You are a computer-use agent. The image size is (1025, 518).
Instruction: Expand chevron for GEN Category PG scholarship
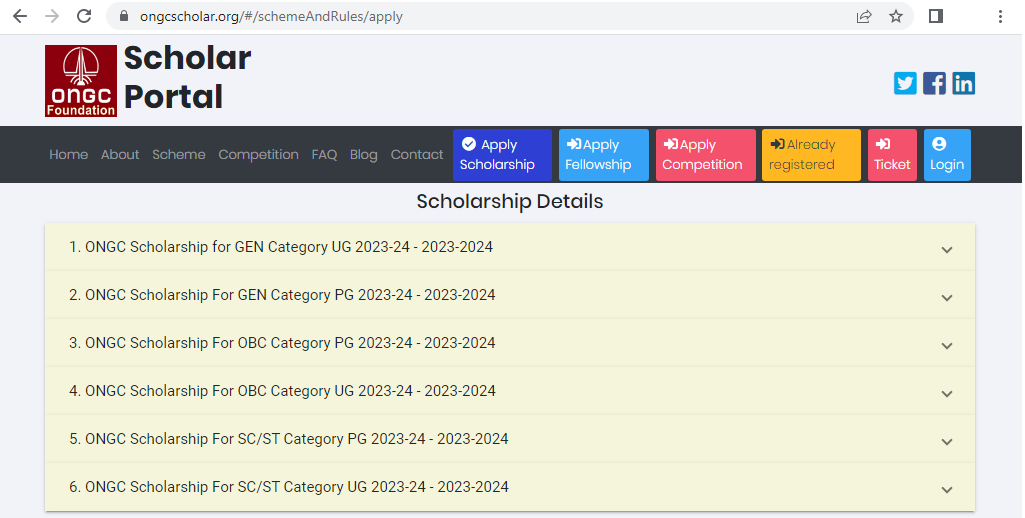click(x=947, y=298)
